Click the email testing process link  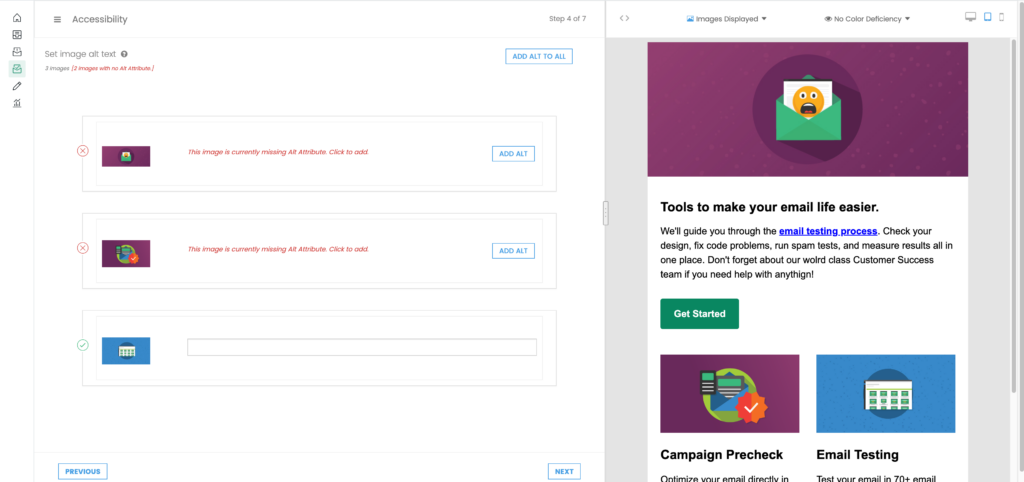(x=828, y=231)
